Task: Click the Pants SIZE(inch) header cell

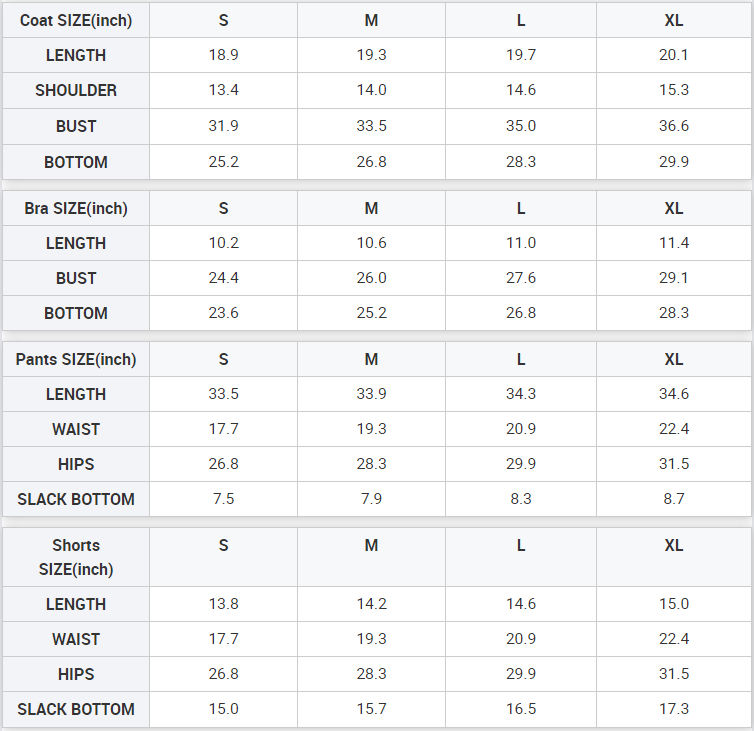Action: pyautogui.click(x=76, y=359)
